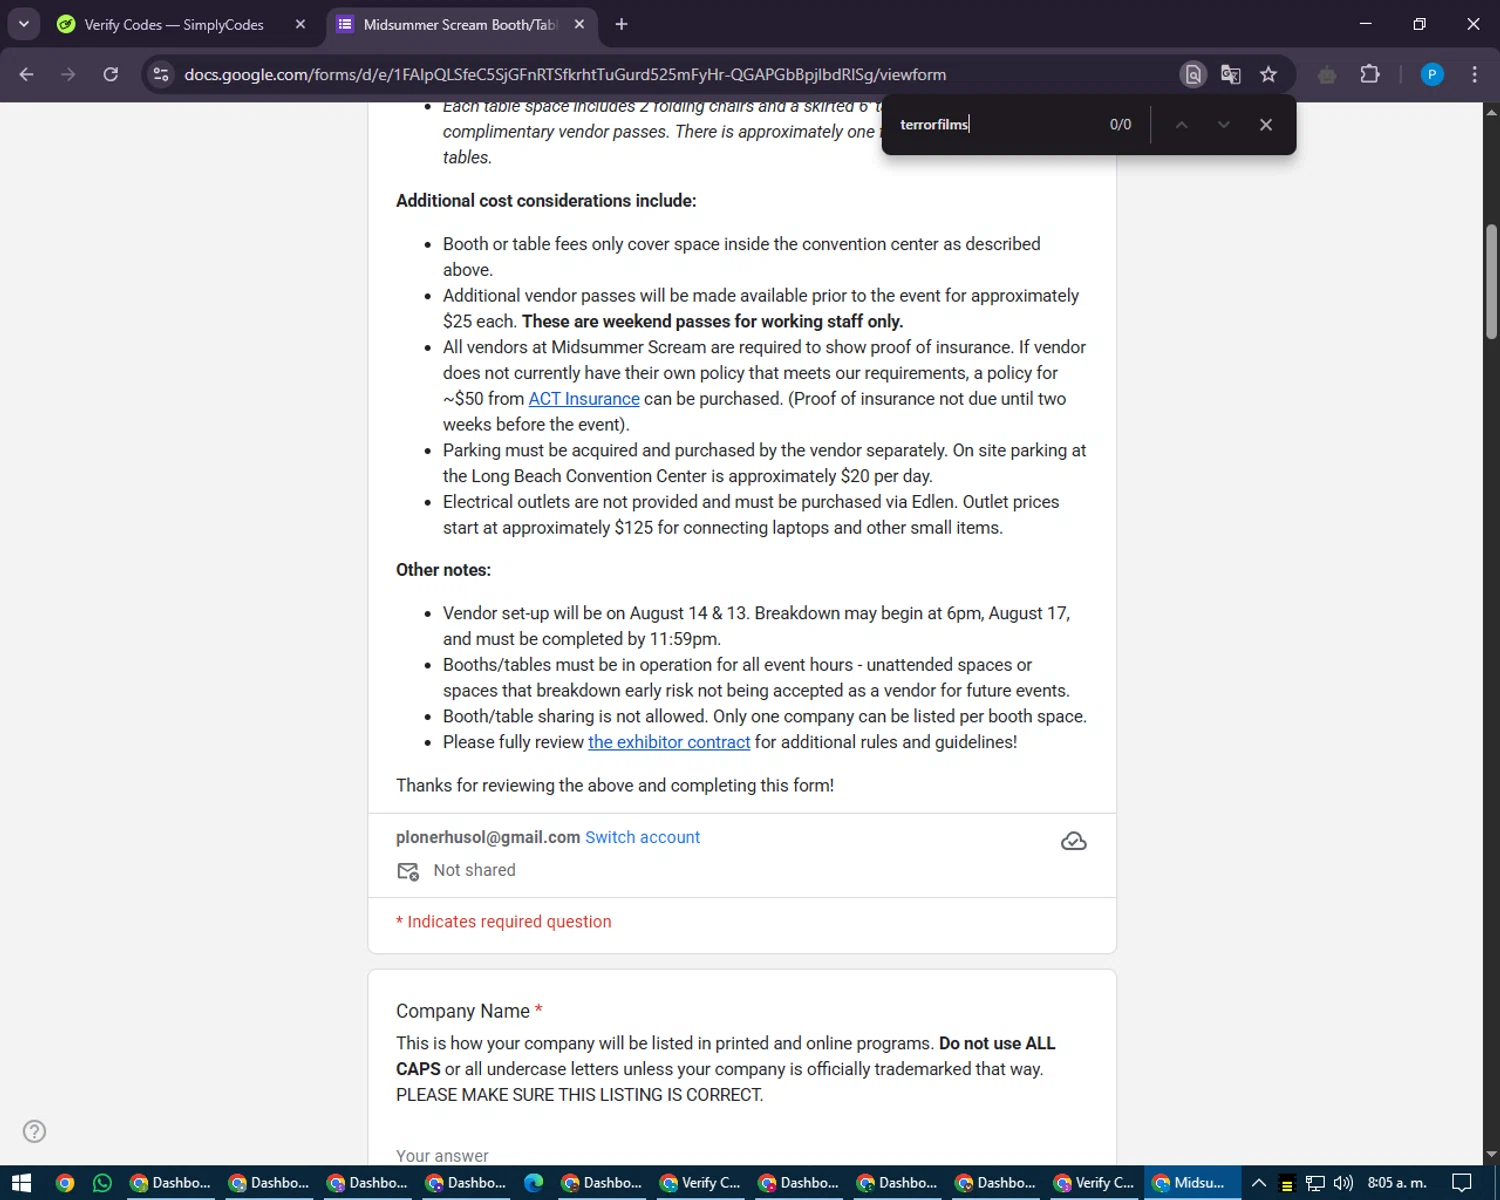The width and height of the screenshot is (1500, 1200).
Task: Click Additional cost considerations include: heading
Action: 546,201
